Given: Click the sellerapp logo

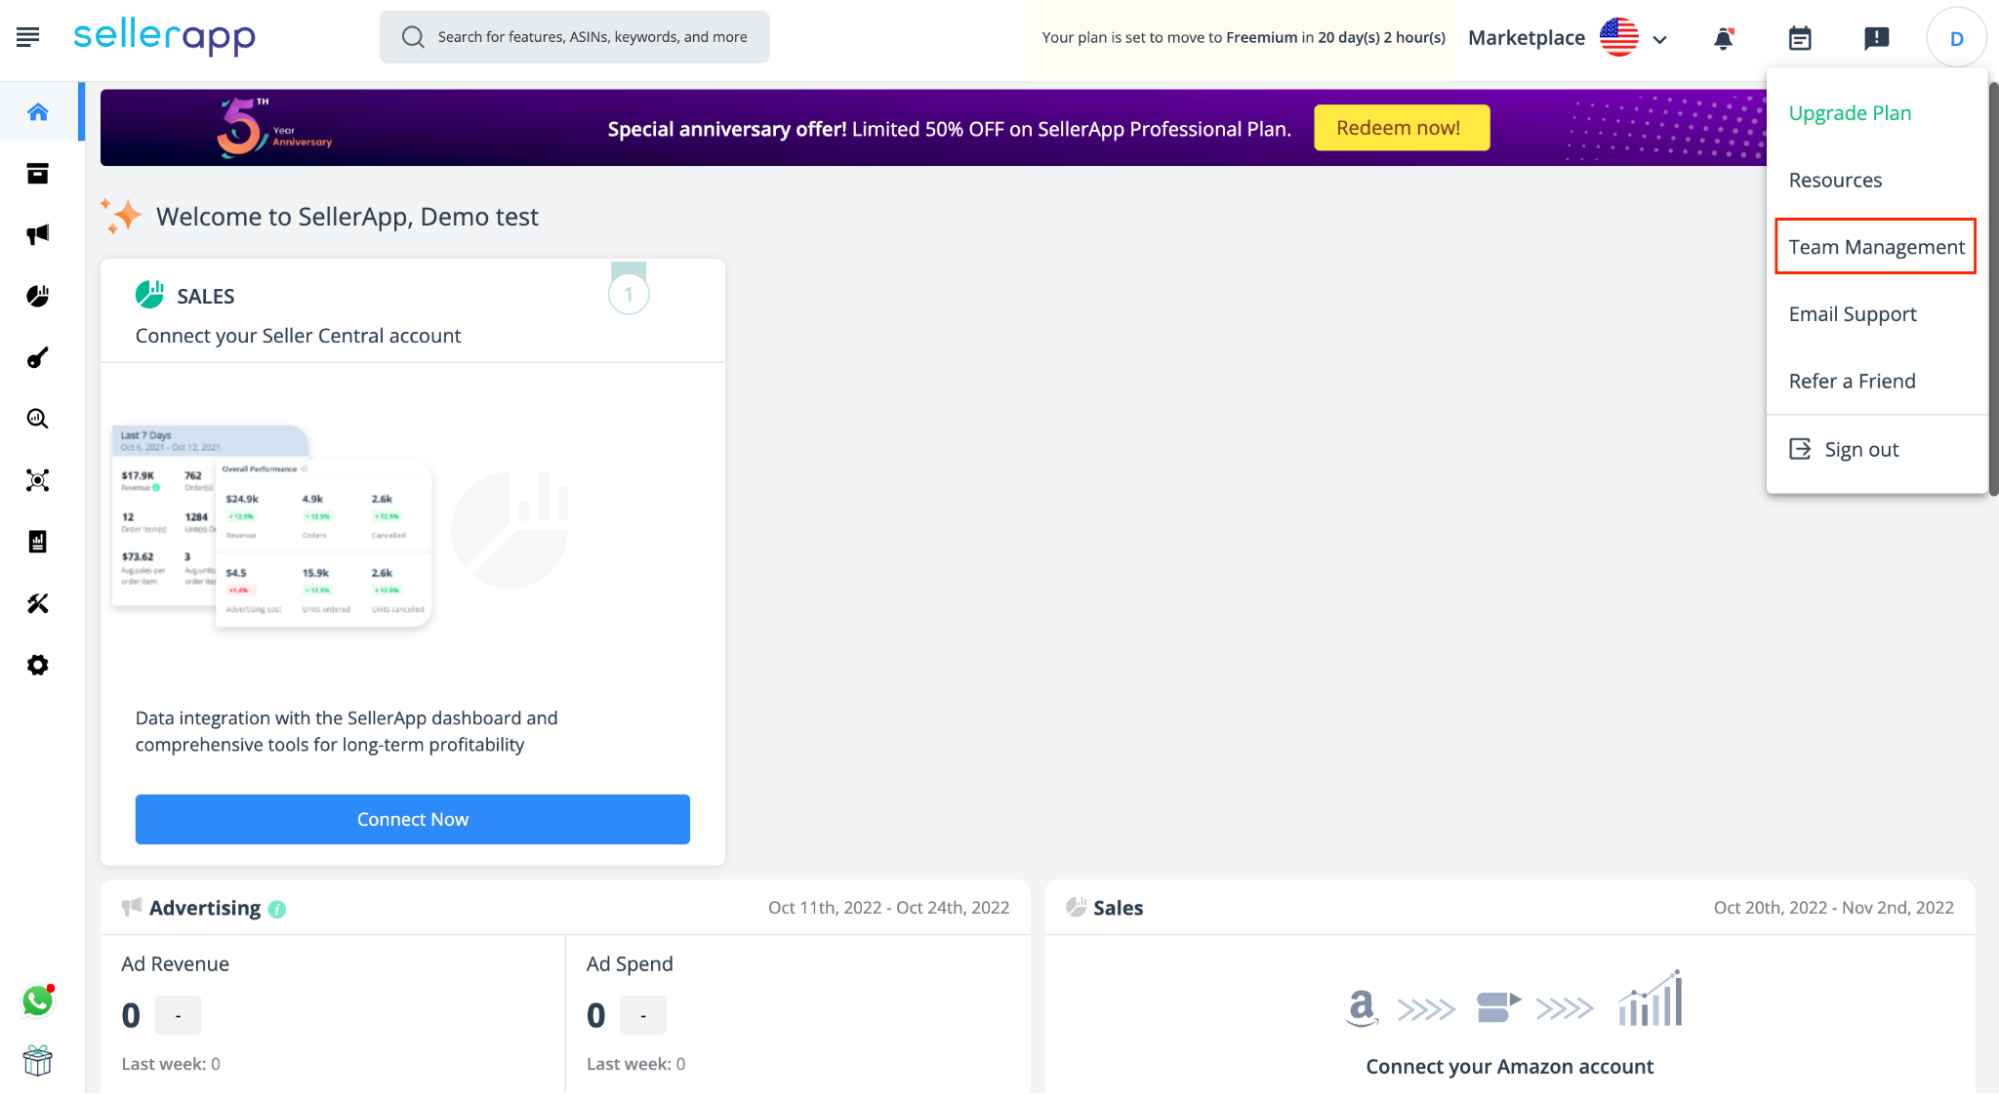Looking at the screenshot, I should coord(165,37).
